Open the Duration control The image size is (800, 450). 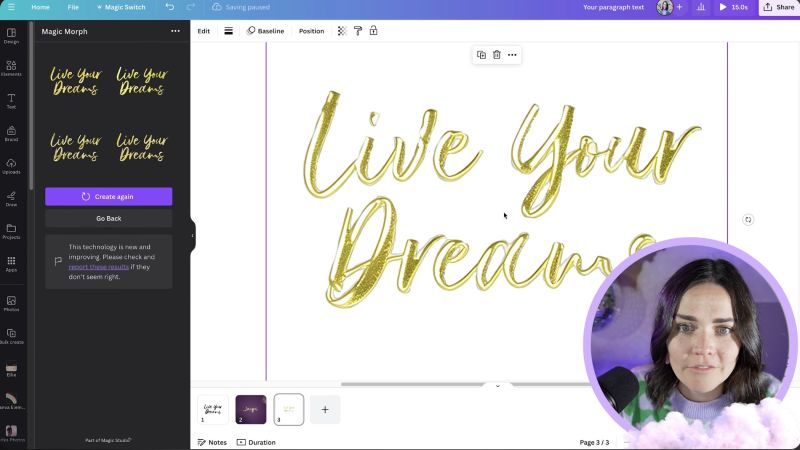click(x=256, y=442)
